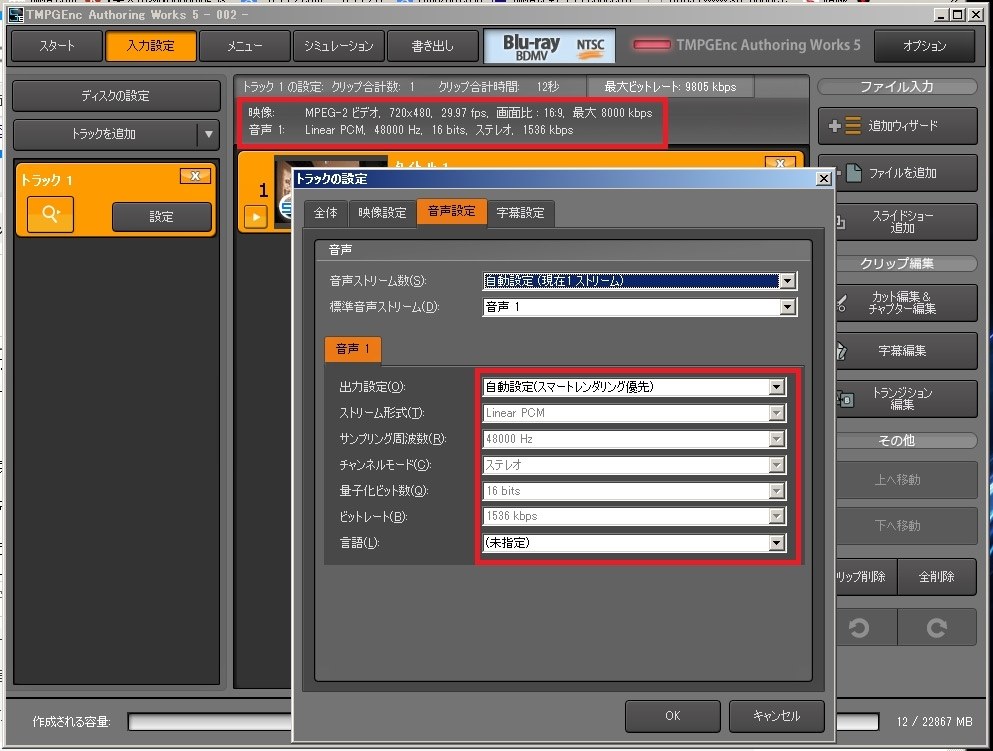
Task: Go to the 入力設定 (Source) step
Action: click(151, 46)
